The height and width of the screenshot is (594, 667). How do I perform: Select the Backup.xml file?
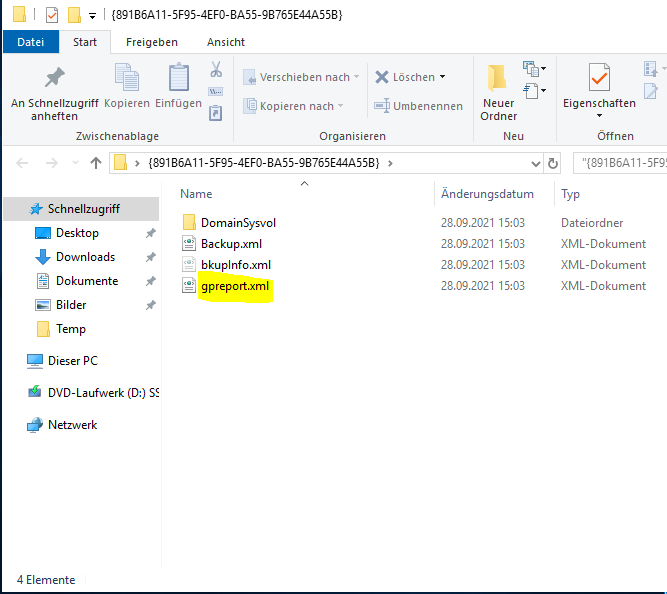click(x=231, y=244)
